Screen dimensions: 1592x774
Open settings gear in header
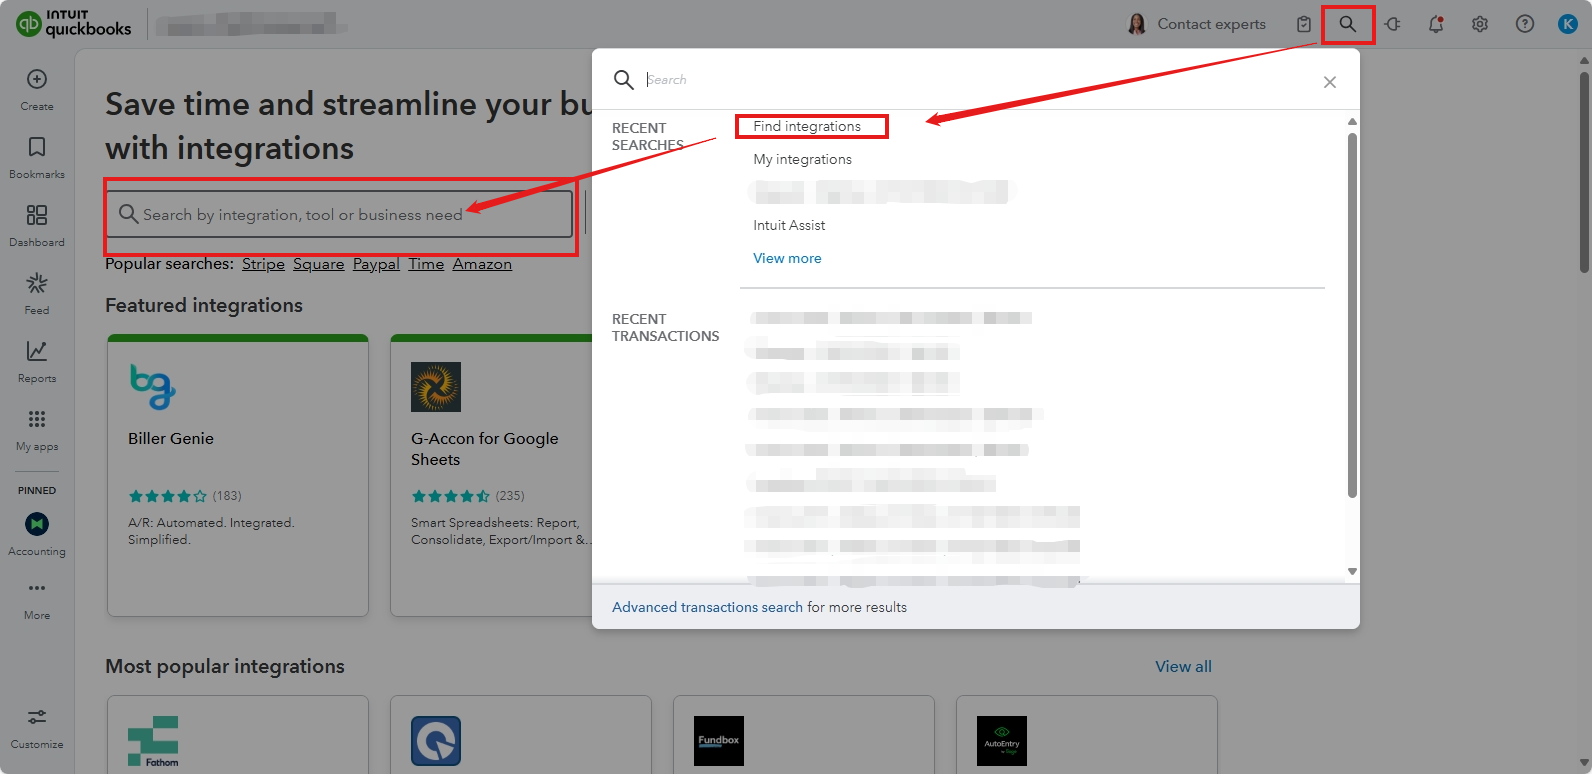(1480, 24)
